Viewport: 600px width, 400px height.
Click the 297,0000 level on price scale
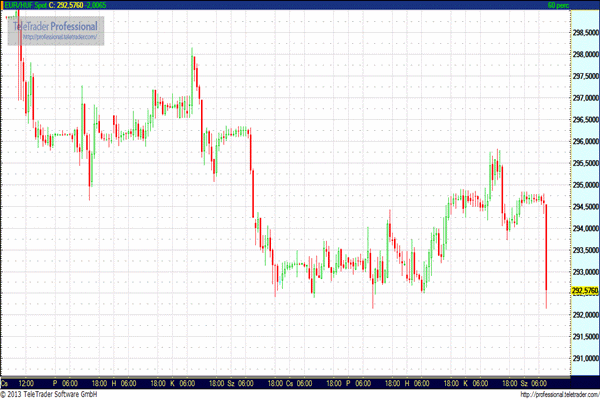pos(584,97)
